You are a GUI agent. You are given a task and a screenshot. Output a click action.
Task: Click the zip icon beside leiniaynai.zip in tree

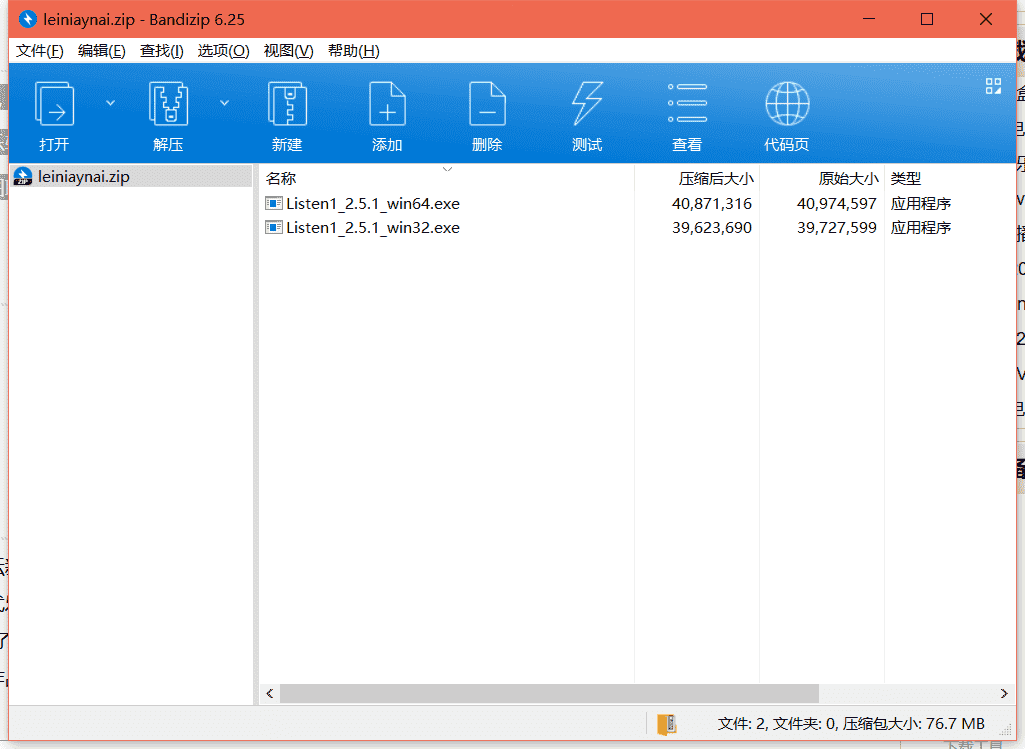23,176
